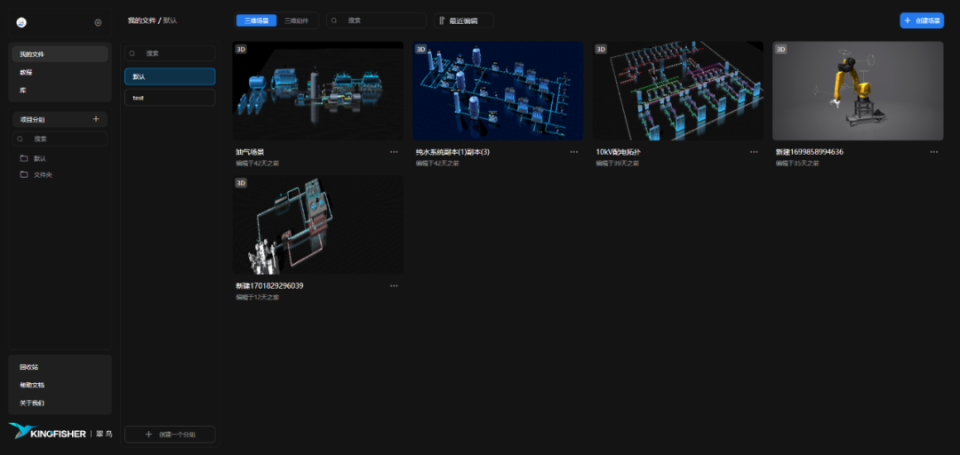Click 创建一个分组 button at bottom

pyautogui.click(x=170, y=434)
